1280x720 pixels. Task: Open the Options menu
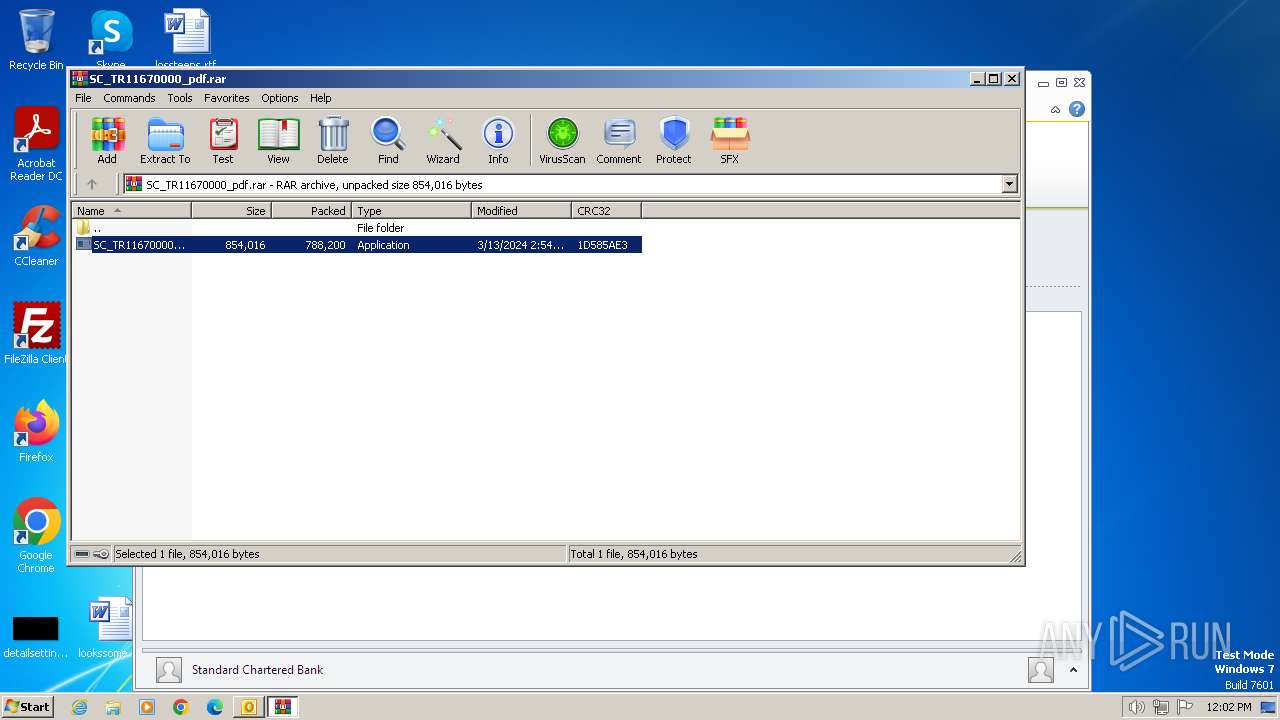(280, 98)
